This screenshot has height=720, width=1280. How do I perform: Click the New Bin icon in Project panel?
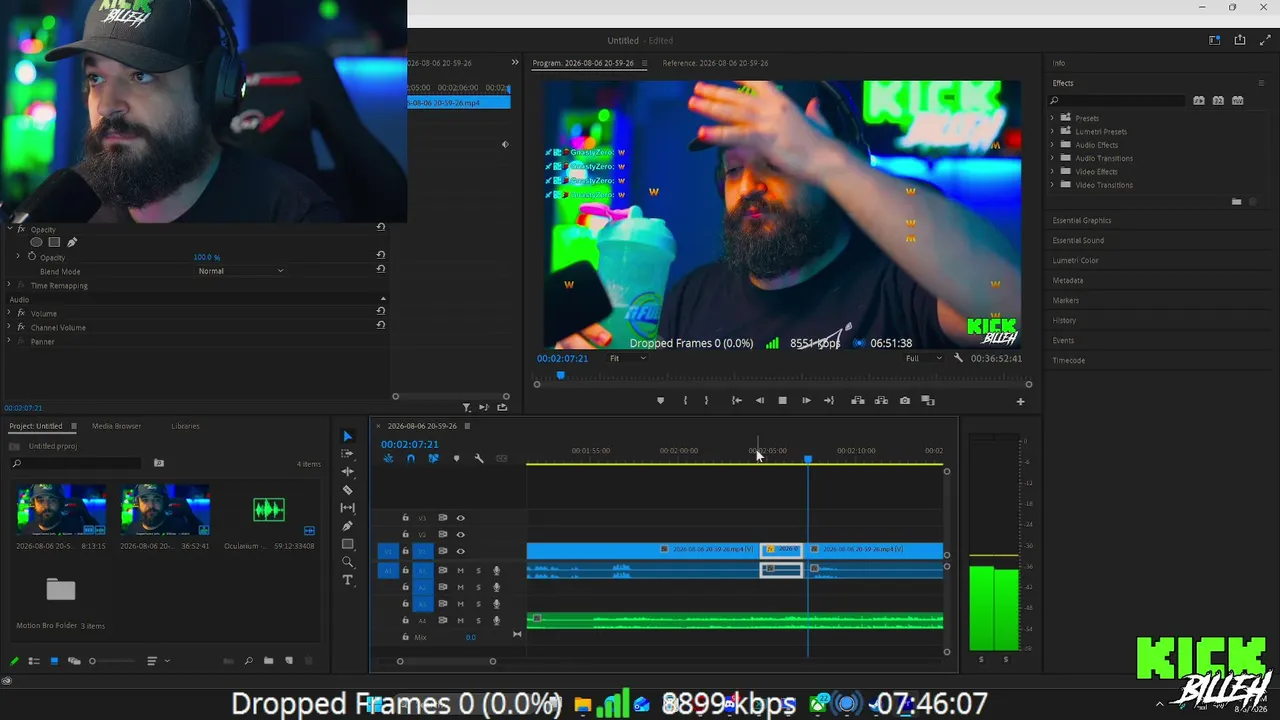pos(268,661)
